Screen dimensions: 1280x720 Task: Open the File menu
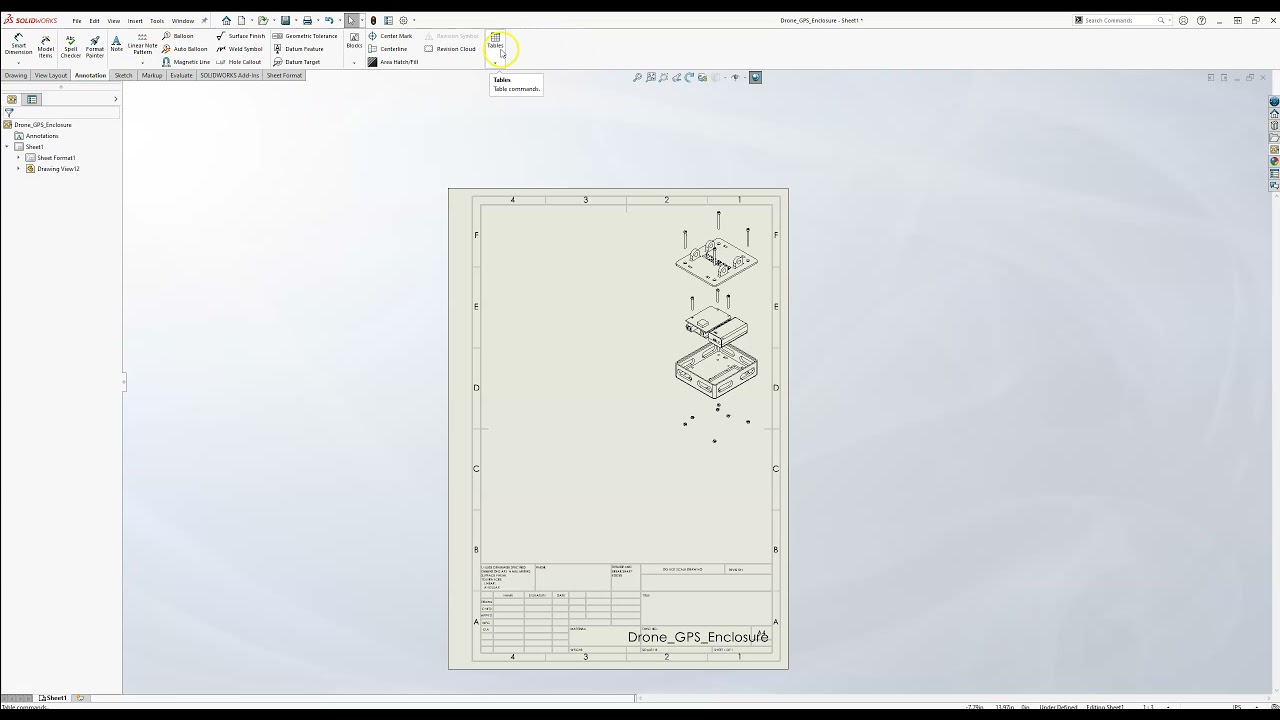click(76, 20)
